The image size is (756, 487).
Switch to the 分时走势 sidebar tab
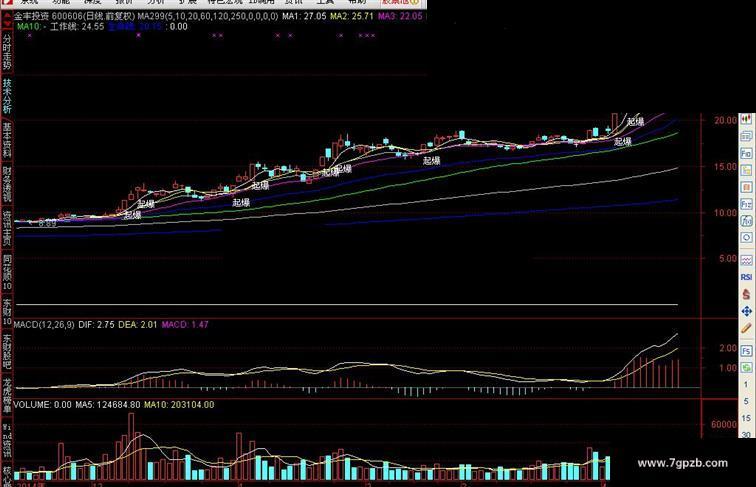click(x=7, y=51)
